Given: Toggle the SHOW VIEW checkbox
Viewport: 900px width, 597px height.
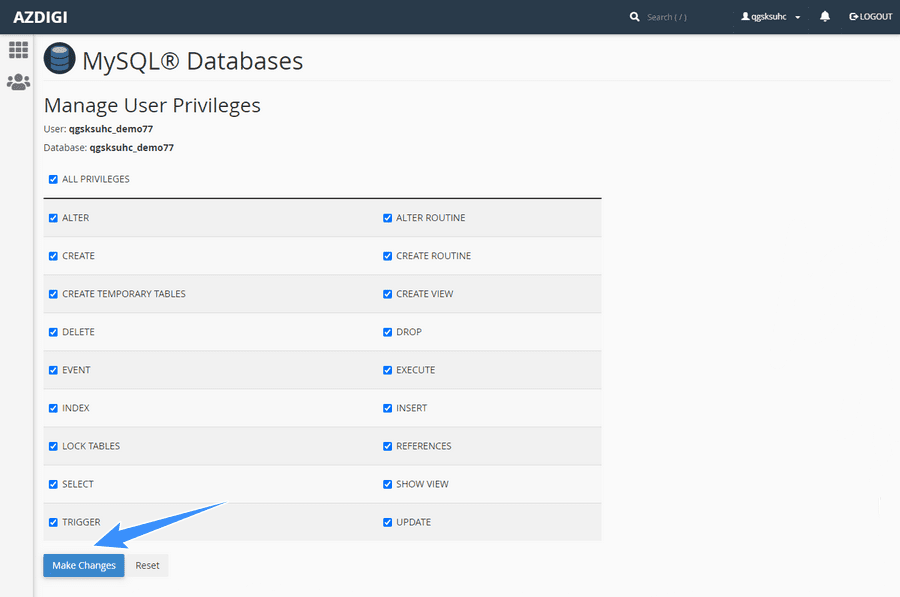Looking at the screenshot, I should click(x=387, y=484).
